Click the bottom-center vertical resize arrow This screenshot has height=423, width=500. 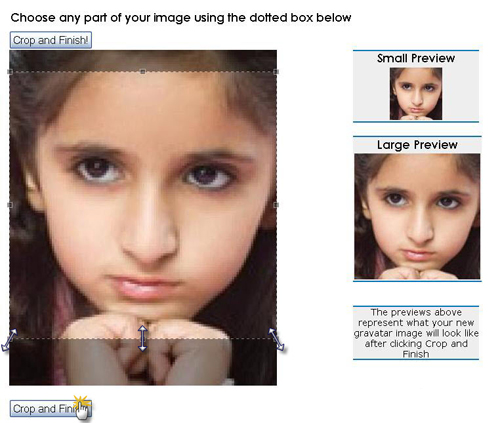click(143, 338)
